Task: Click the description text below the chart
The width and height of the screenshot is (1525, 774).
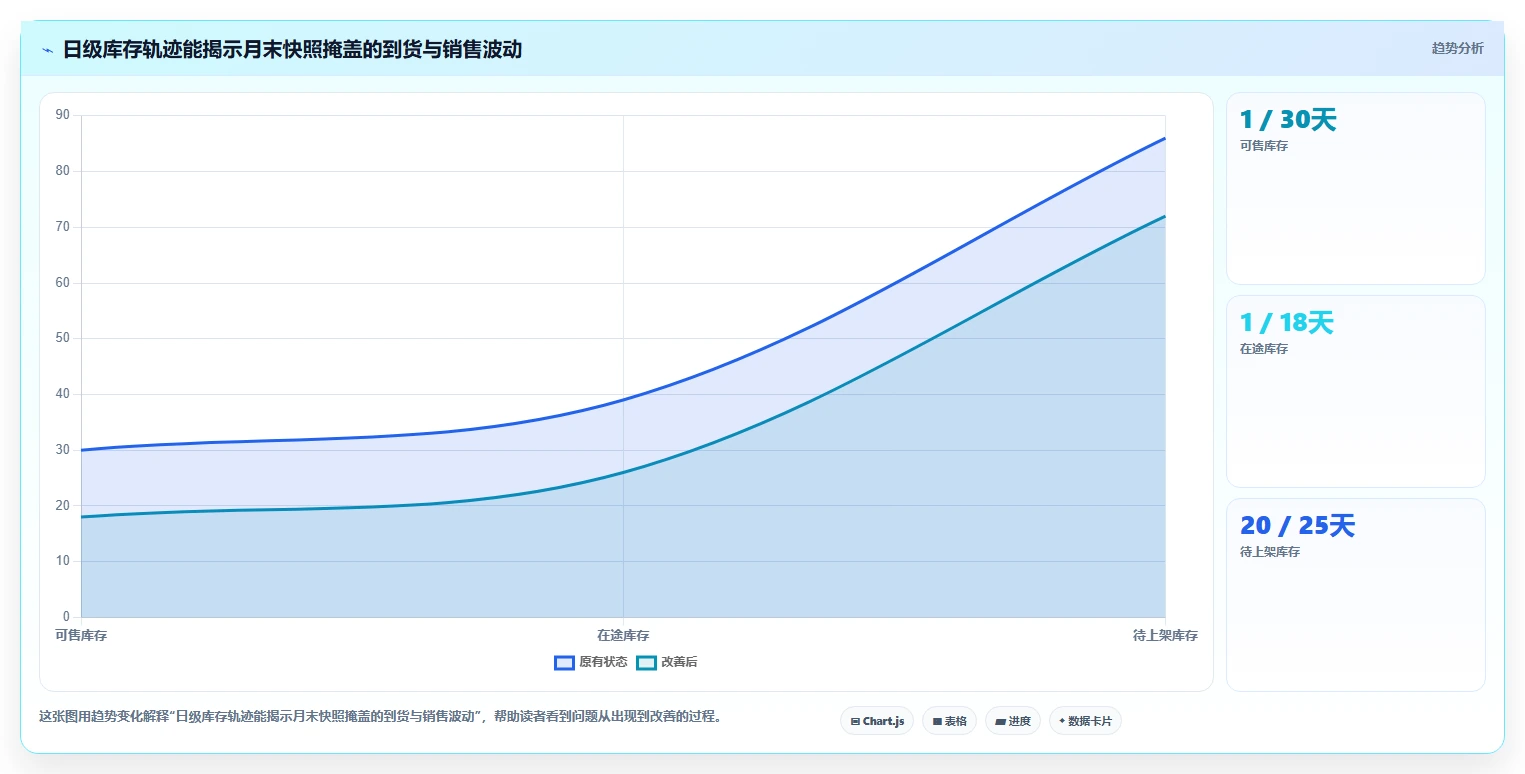Action: (381, 717)
